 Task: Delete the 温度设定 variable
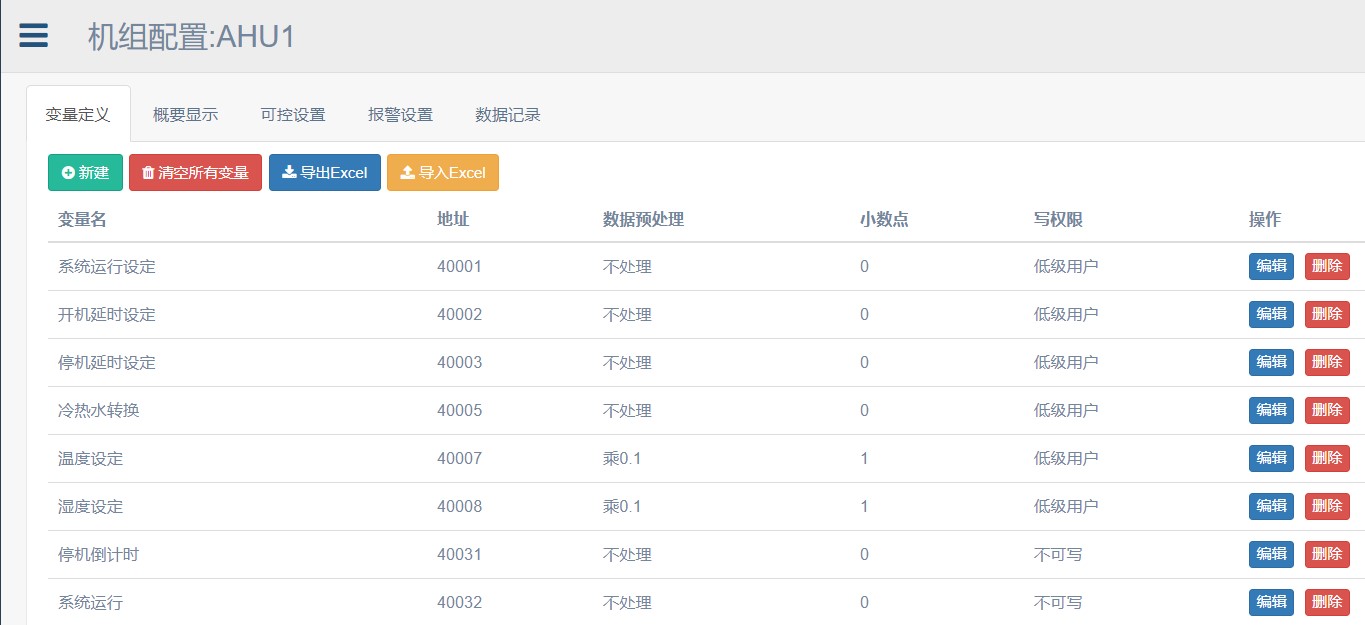click(1327, 458)
